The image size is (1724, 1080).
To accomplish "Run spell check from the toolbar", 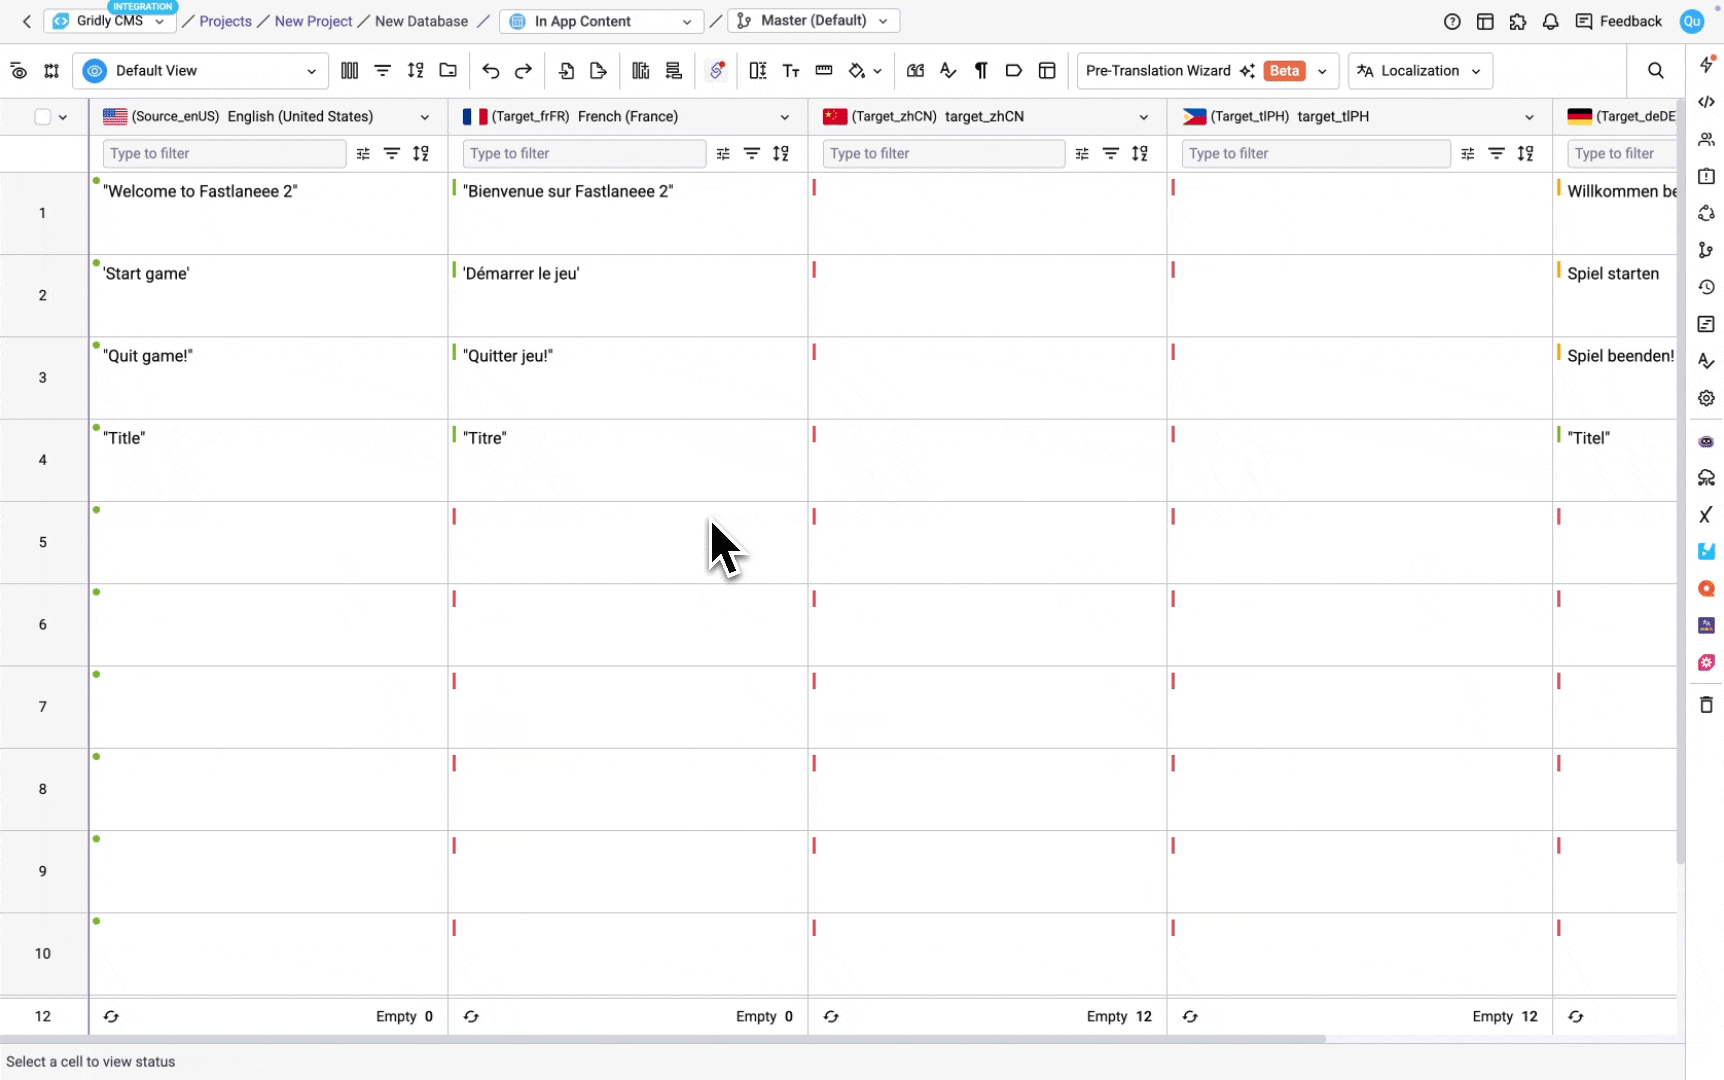I will click(x=948, y=70).
